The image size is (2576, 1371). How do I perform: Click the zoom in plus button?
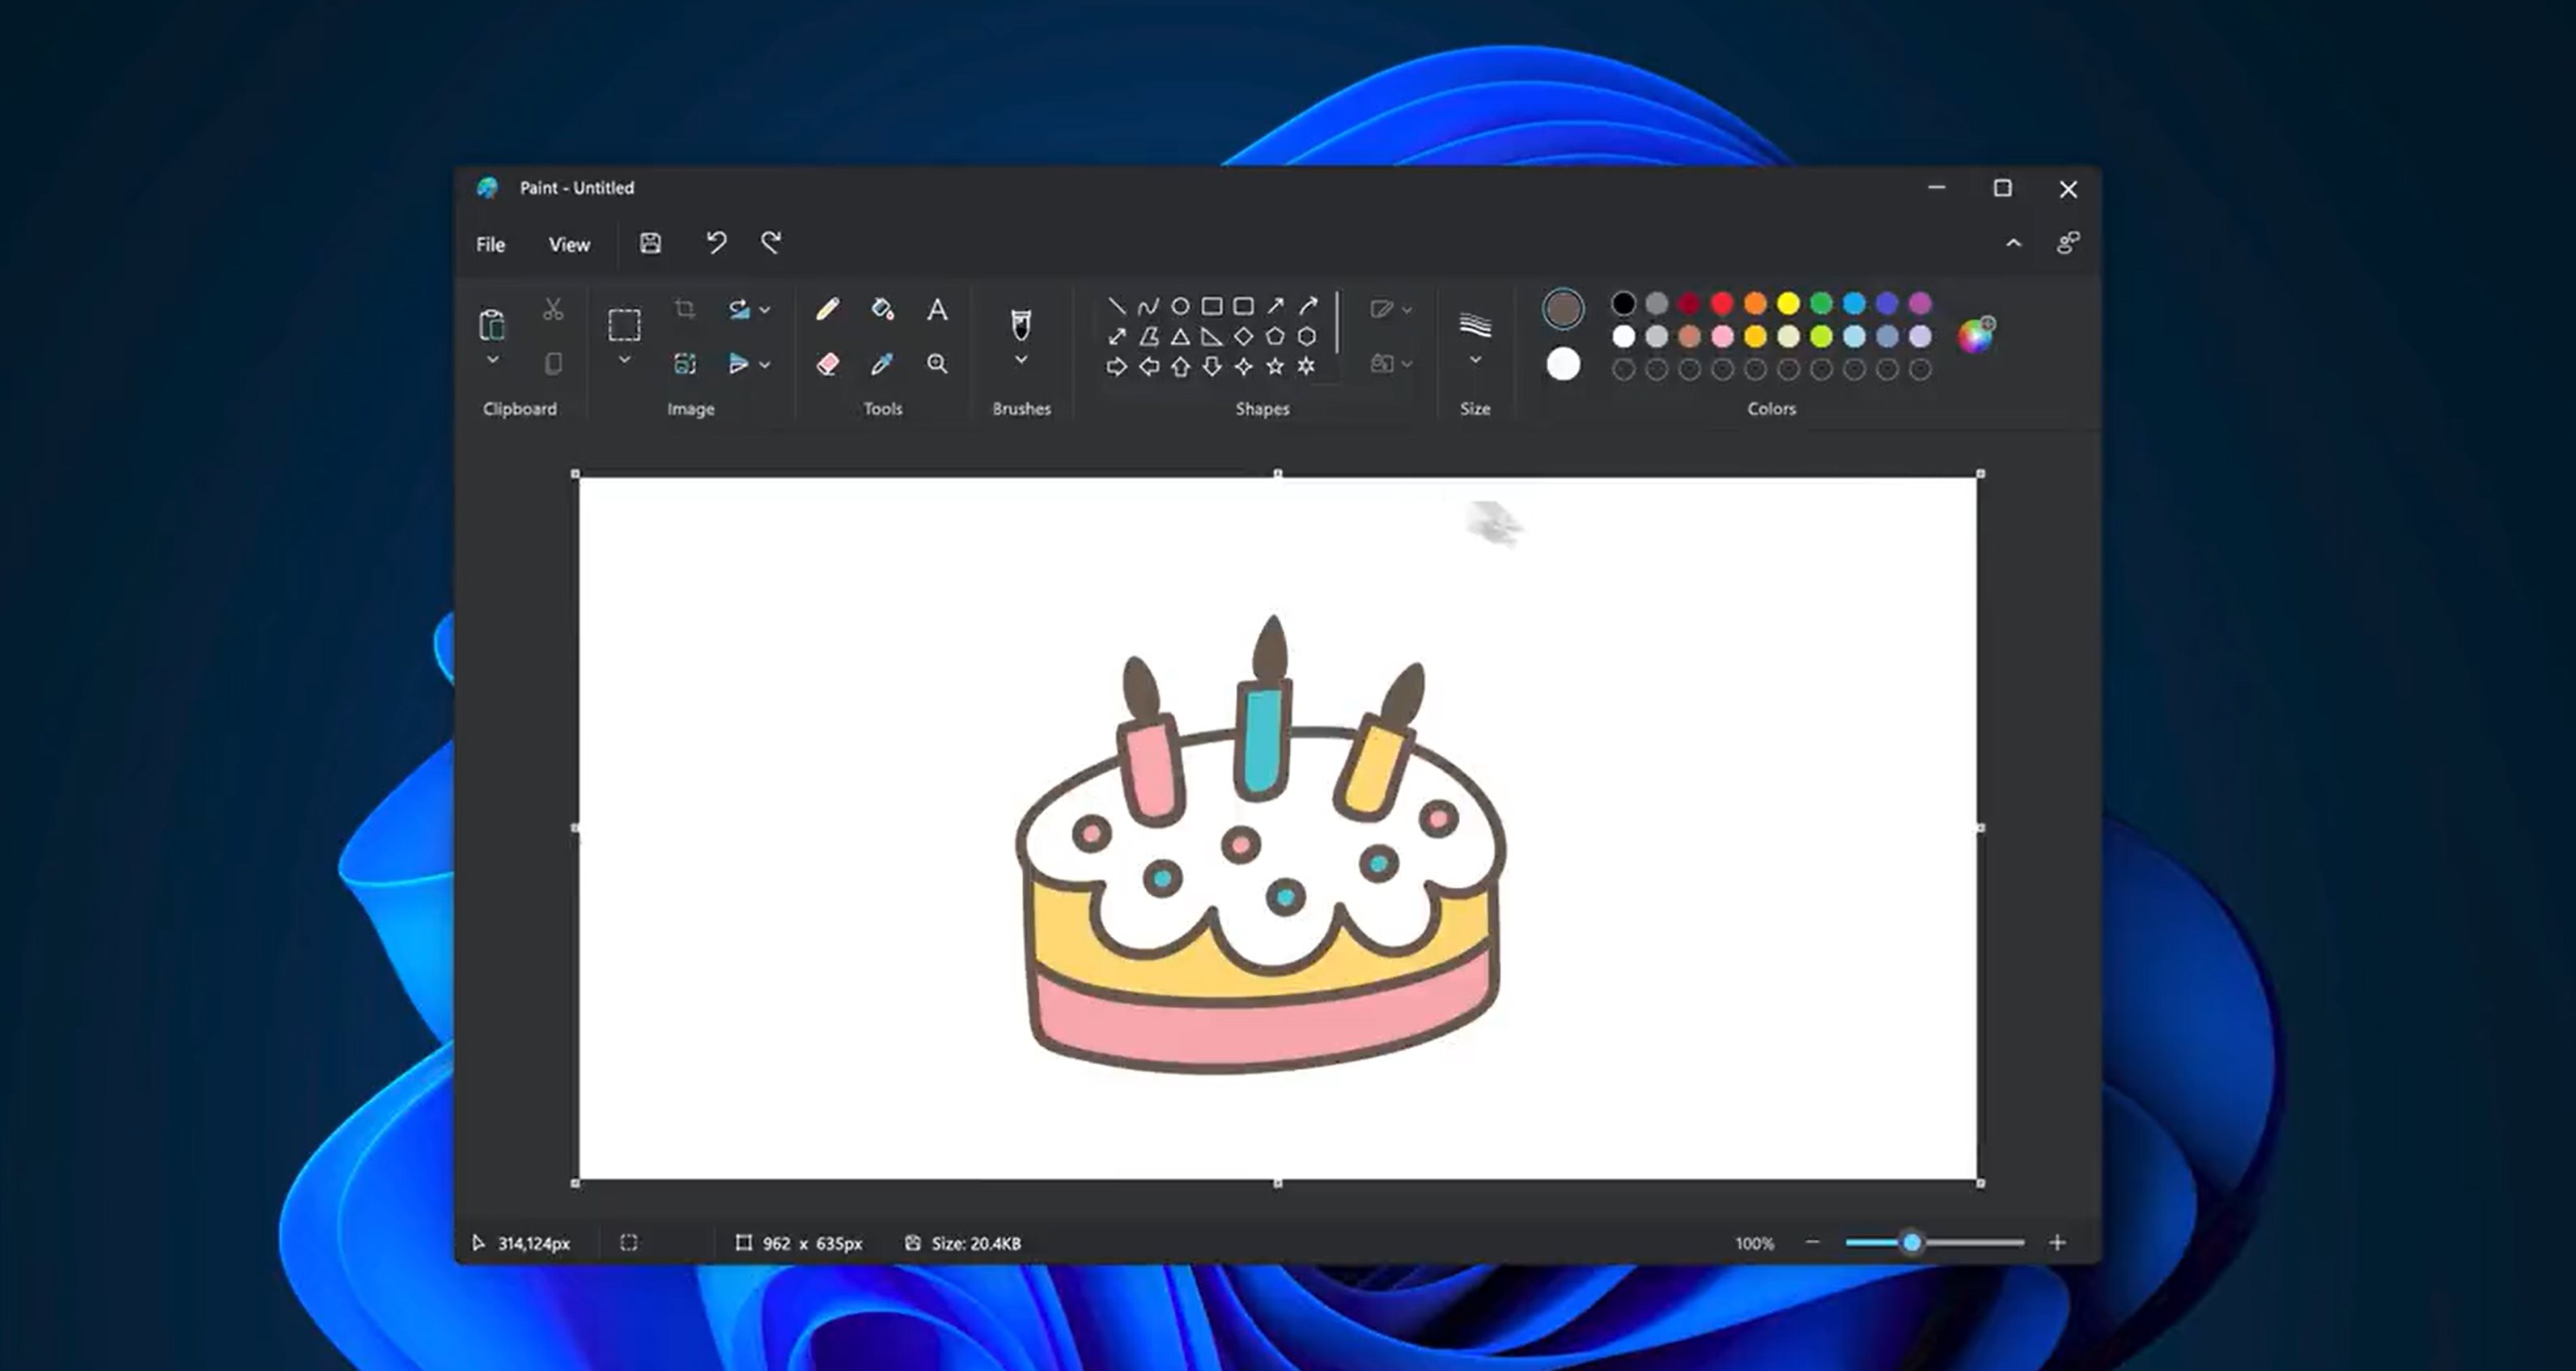point(2057,1243)
